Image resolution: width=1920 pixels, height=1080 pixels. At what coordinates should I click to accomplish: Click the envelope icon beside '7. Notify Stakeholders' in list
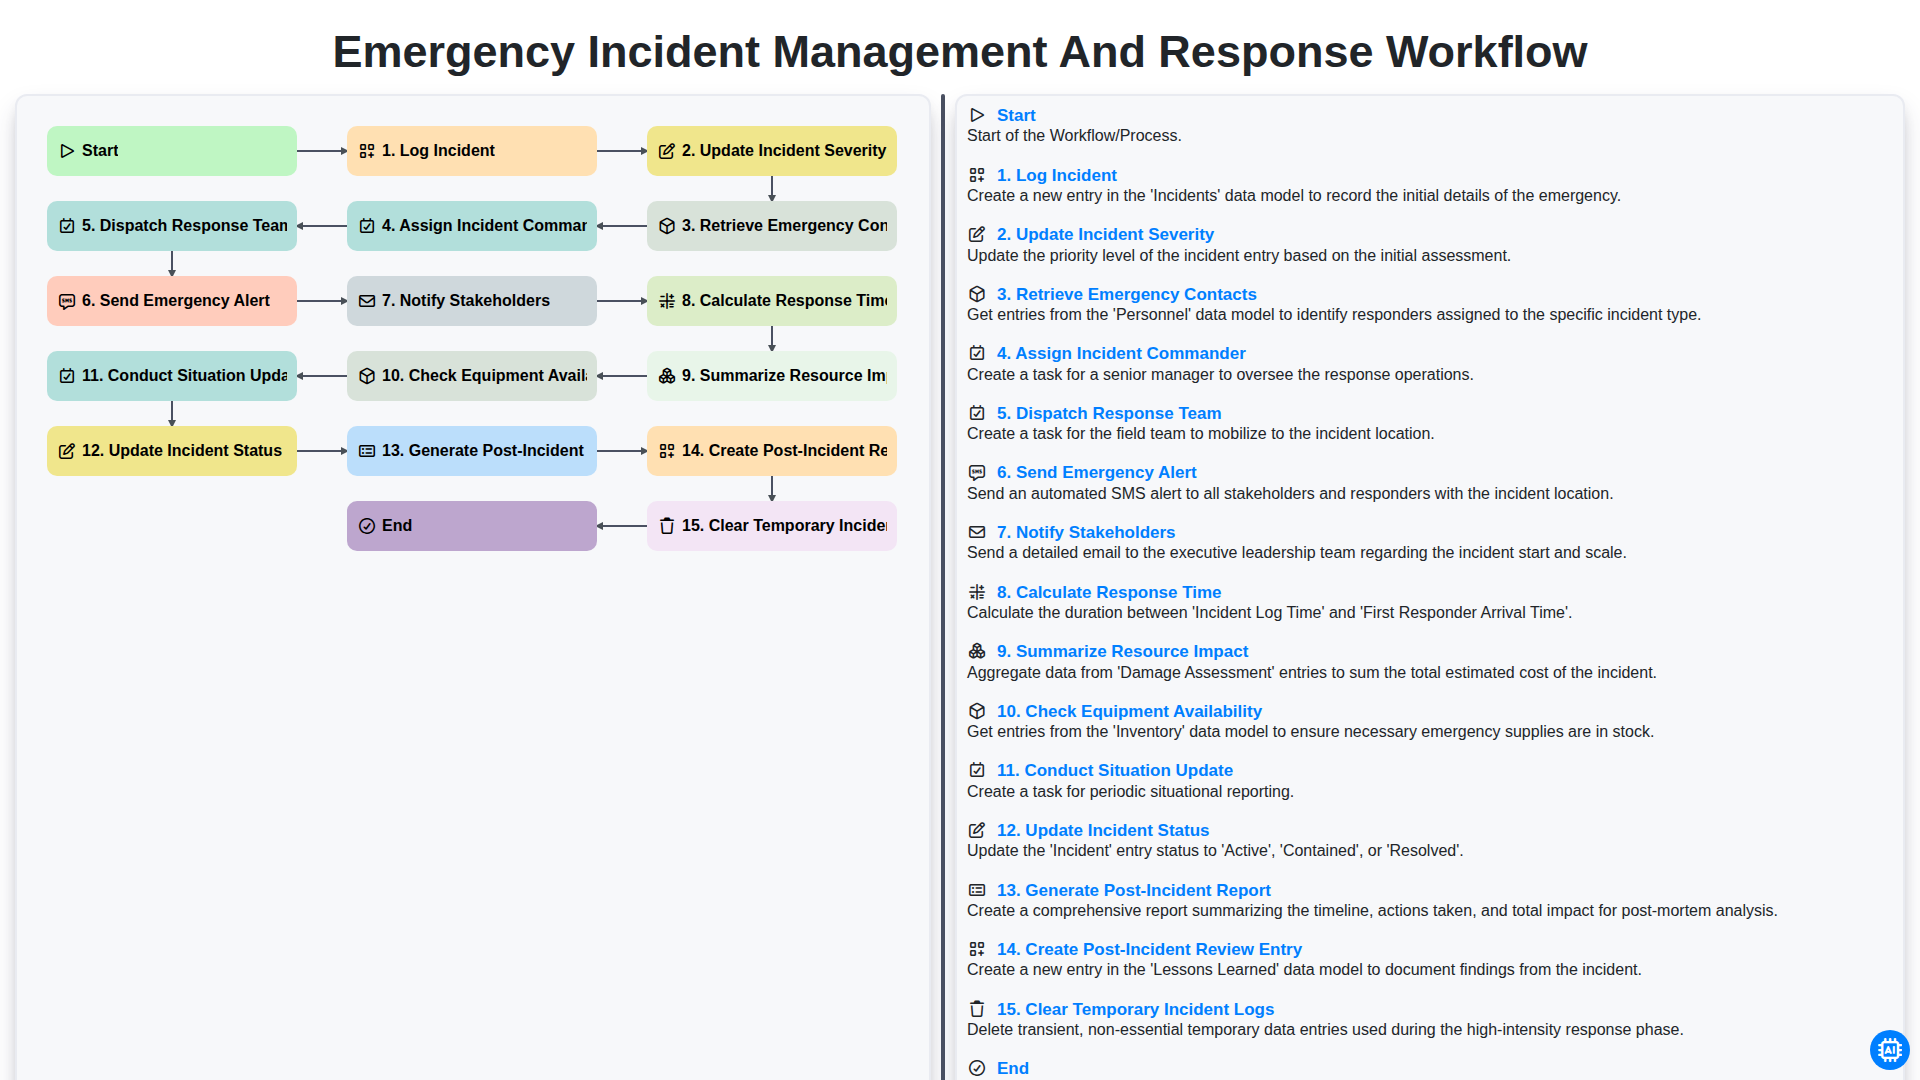[x=977, y=532]
